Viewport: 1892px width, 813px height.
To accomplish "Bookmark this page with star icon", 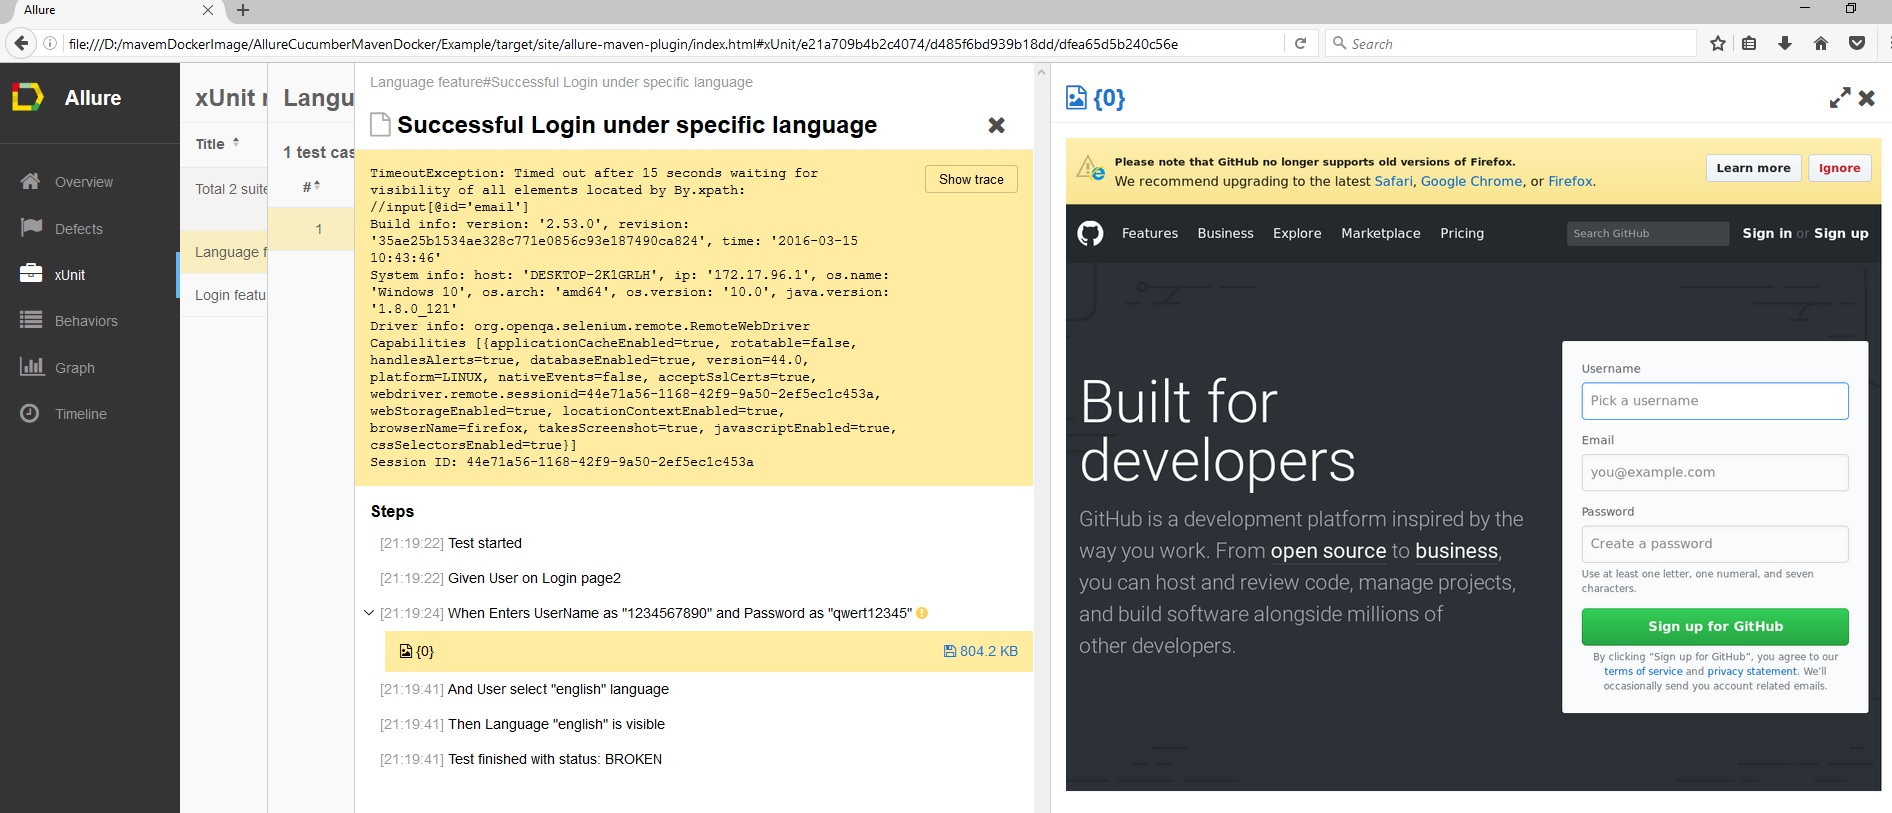I will click(1718, 43).
